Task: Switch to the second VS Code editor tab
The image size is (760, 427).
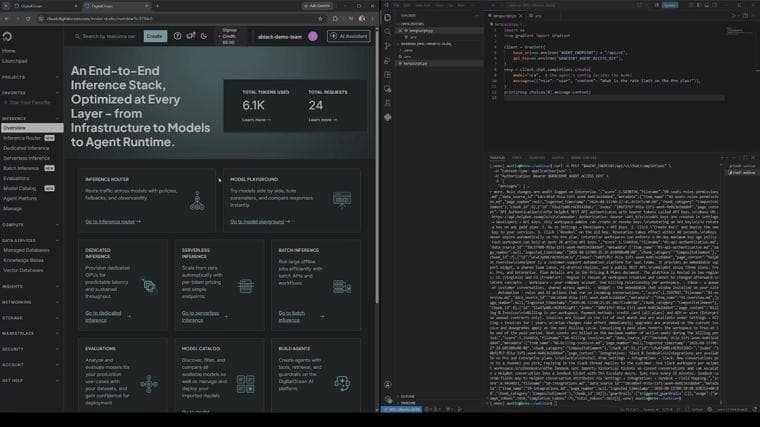Action: click(536, 16)
